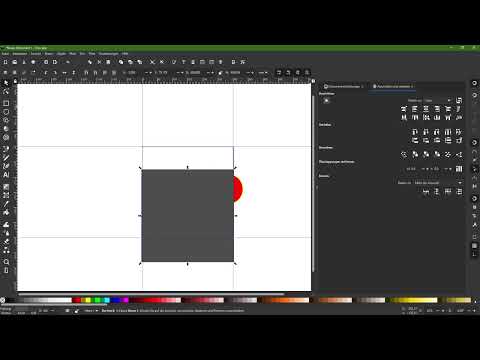Select the Measure tool

pos(6,270)
